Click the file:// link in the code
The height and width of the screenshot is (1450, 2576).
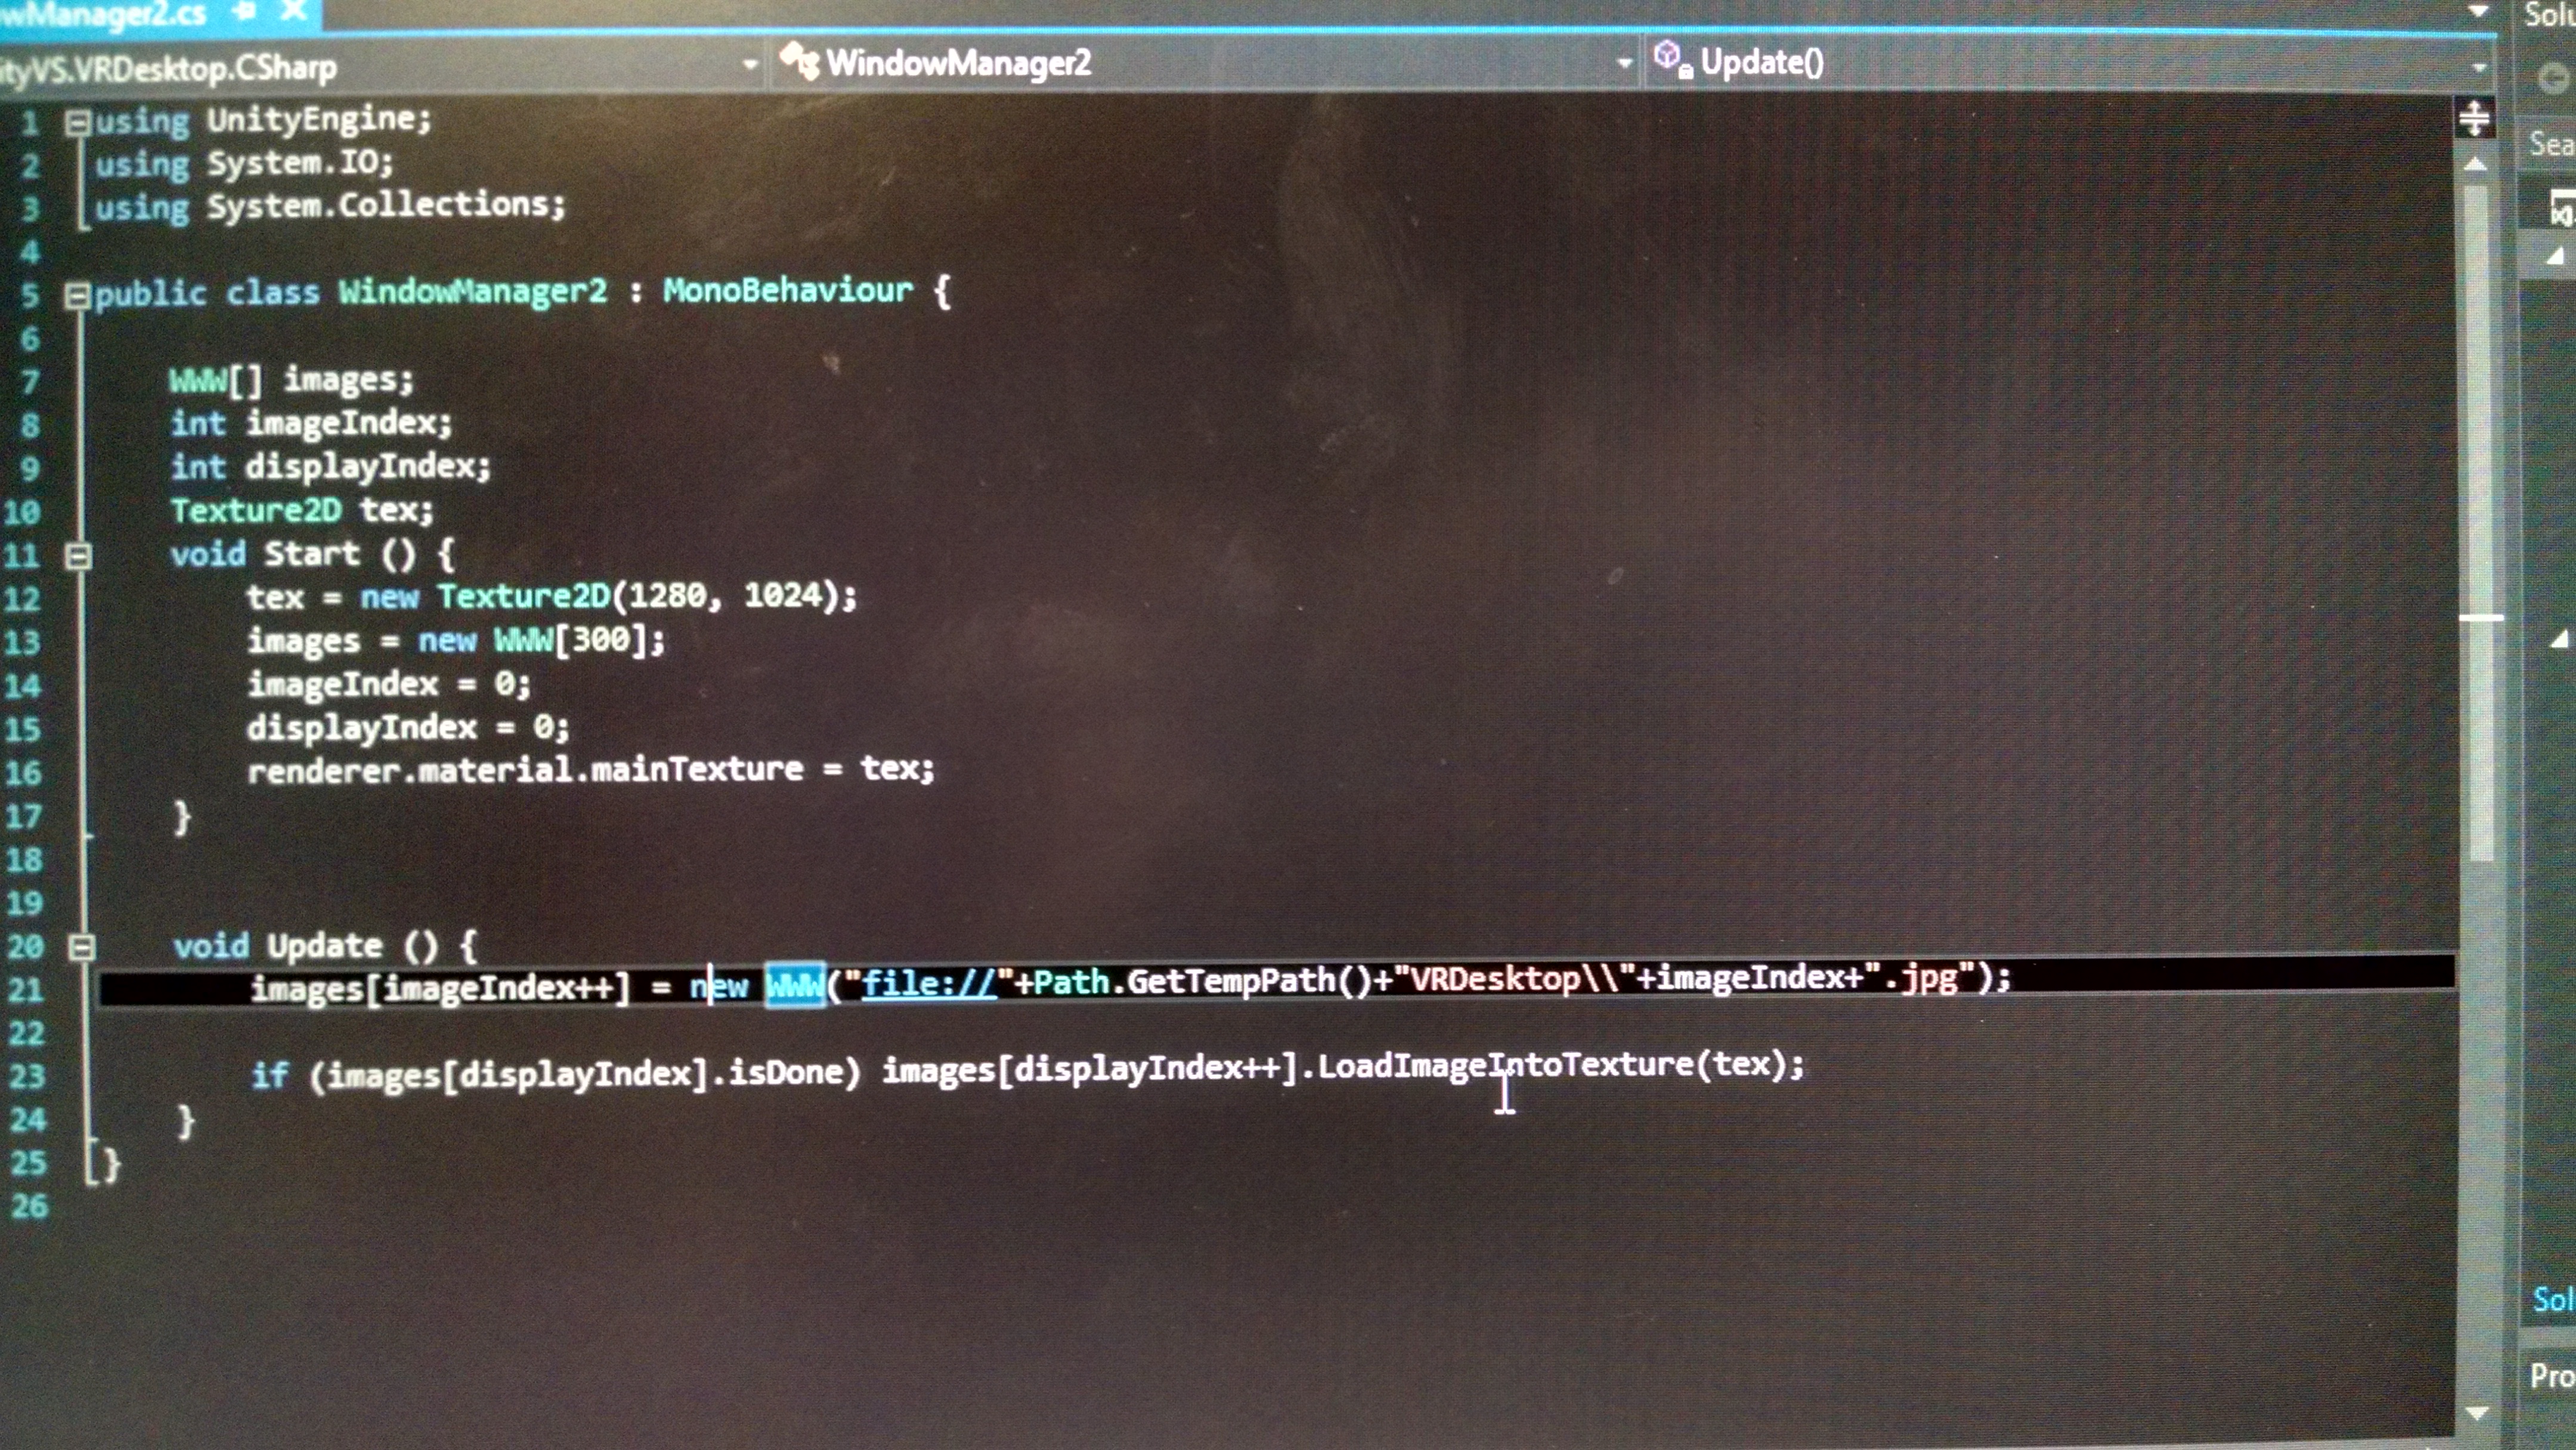[x=929, y=984]
